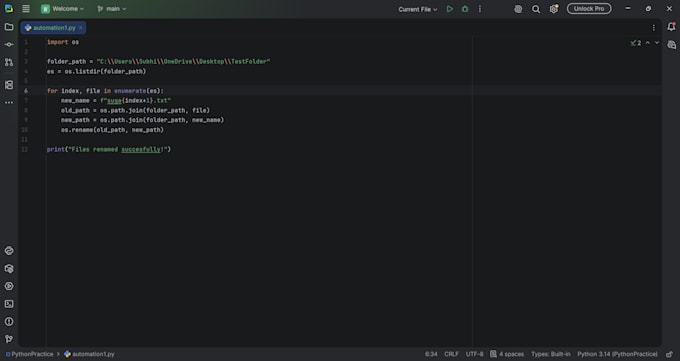Viewport: 680px width, 361px height.
Task: Place cursor on import os line
Action: pyautogui.click(x=63, y=42)
